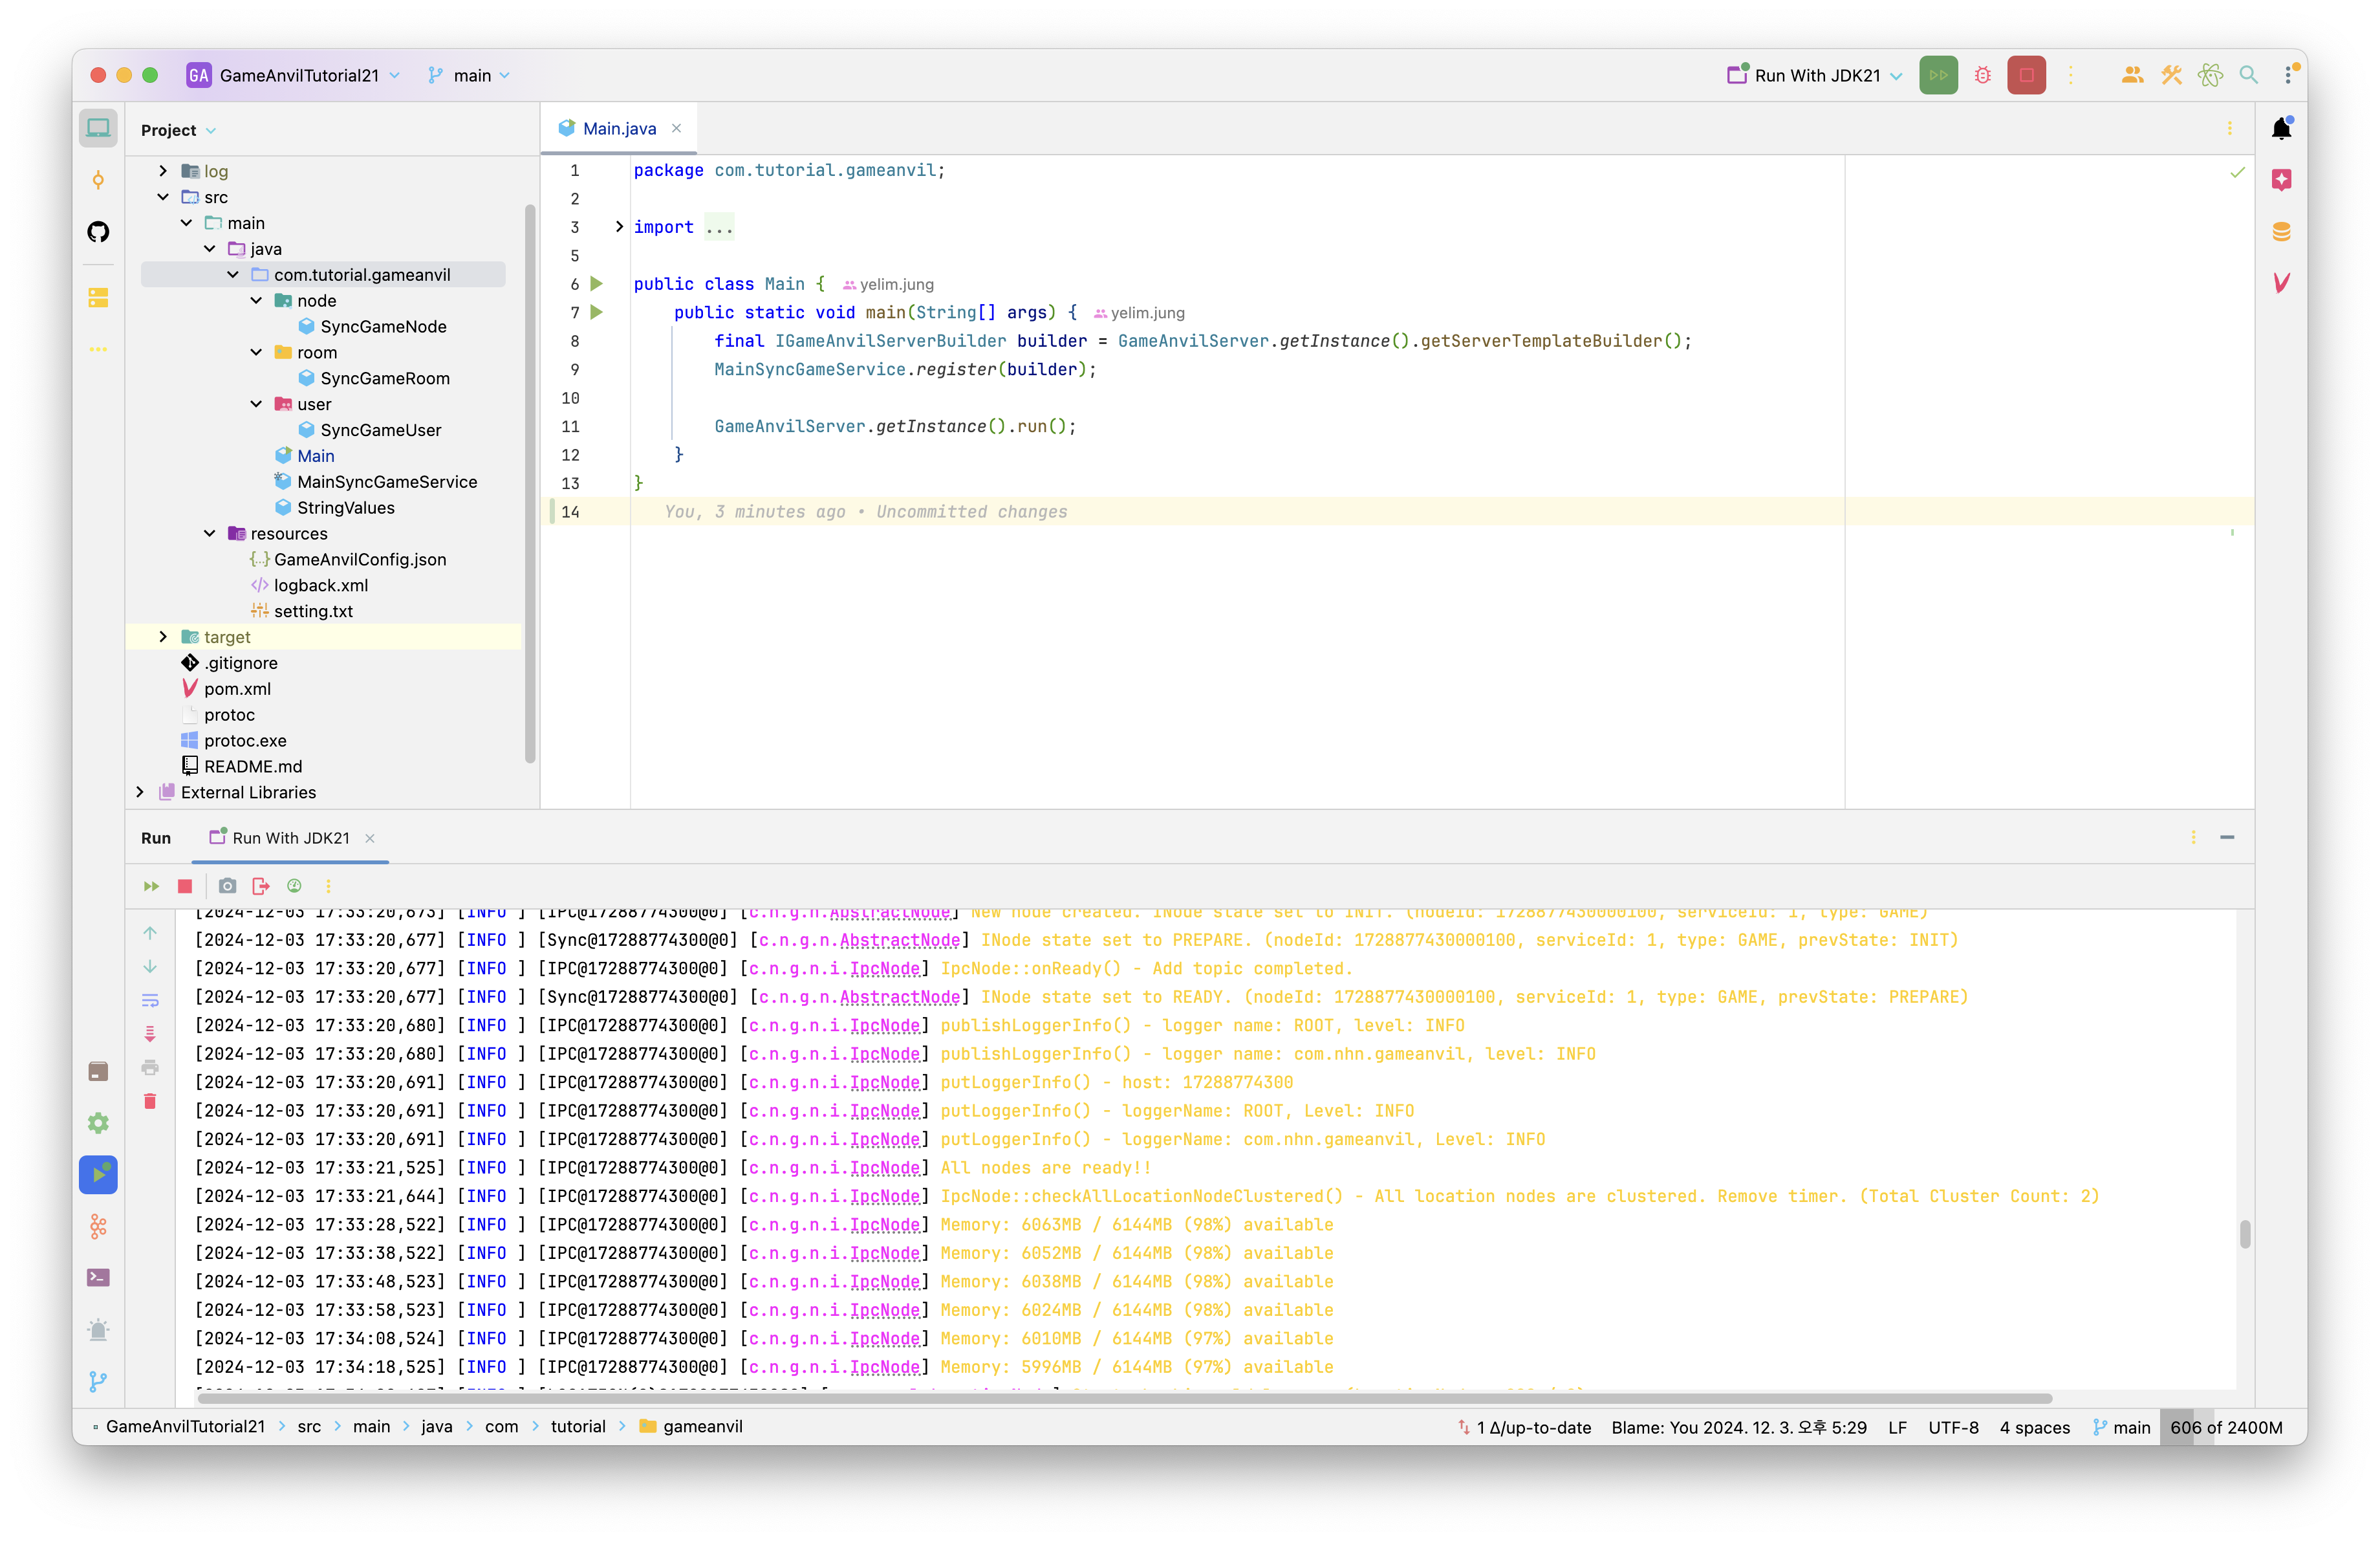Screen dimensions: 2380x1541
Task: Close the Run With JDK21 run tab
Action: (x=370, y=838)
